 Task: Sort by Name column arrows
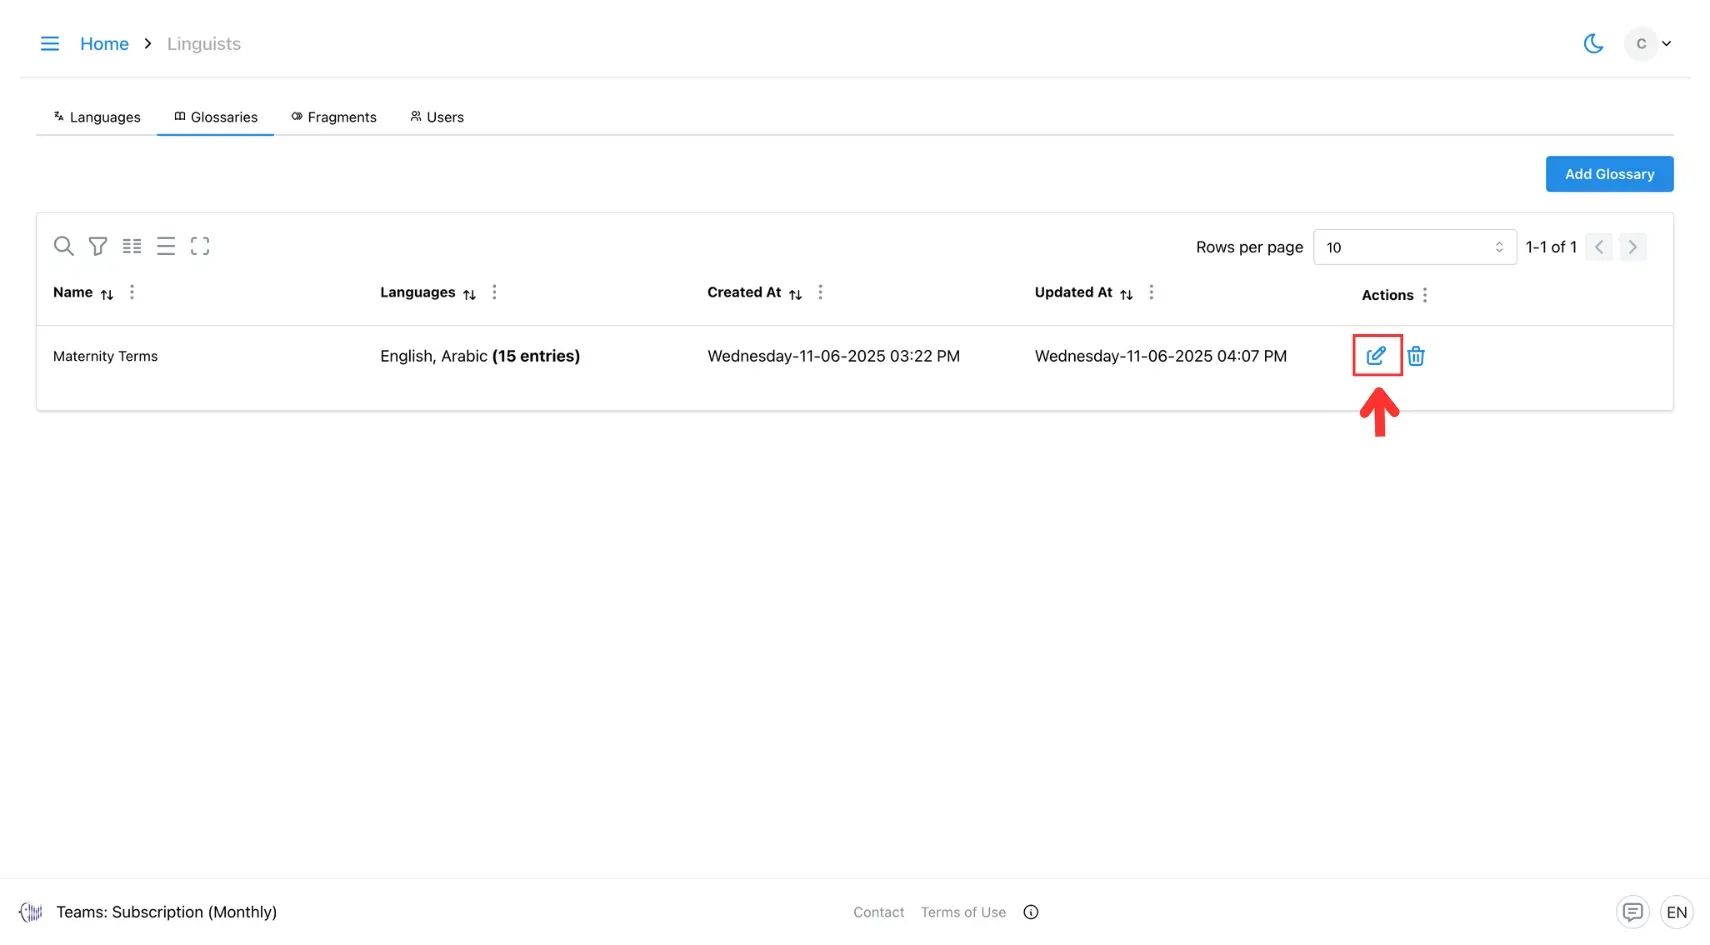pos(107,294)
